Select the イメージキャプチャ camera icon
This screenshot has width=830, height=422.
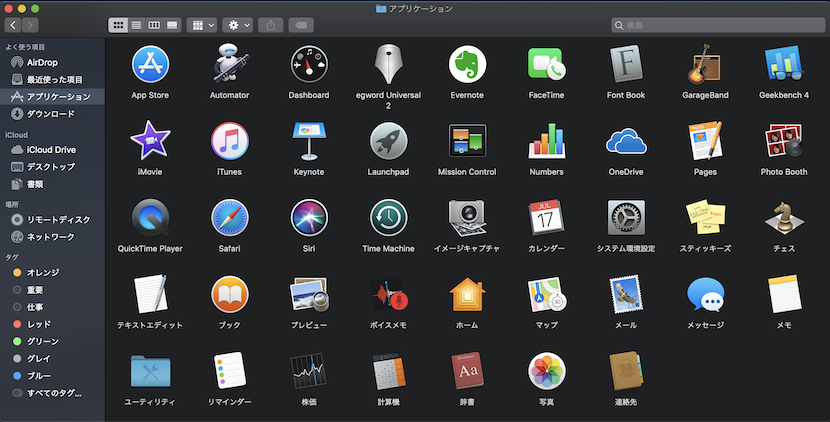coord(467,218)
